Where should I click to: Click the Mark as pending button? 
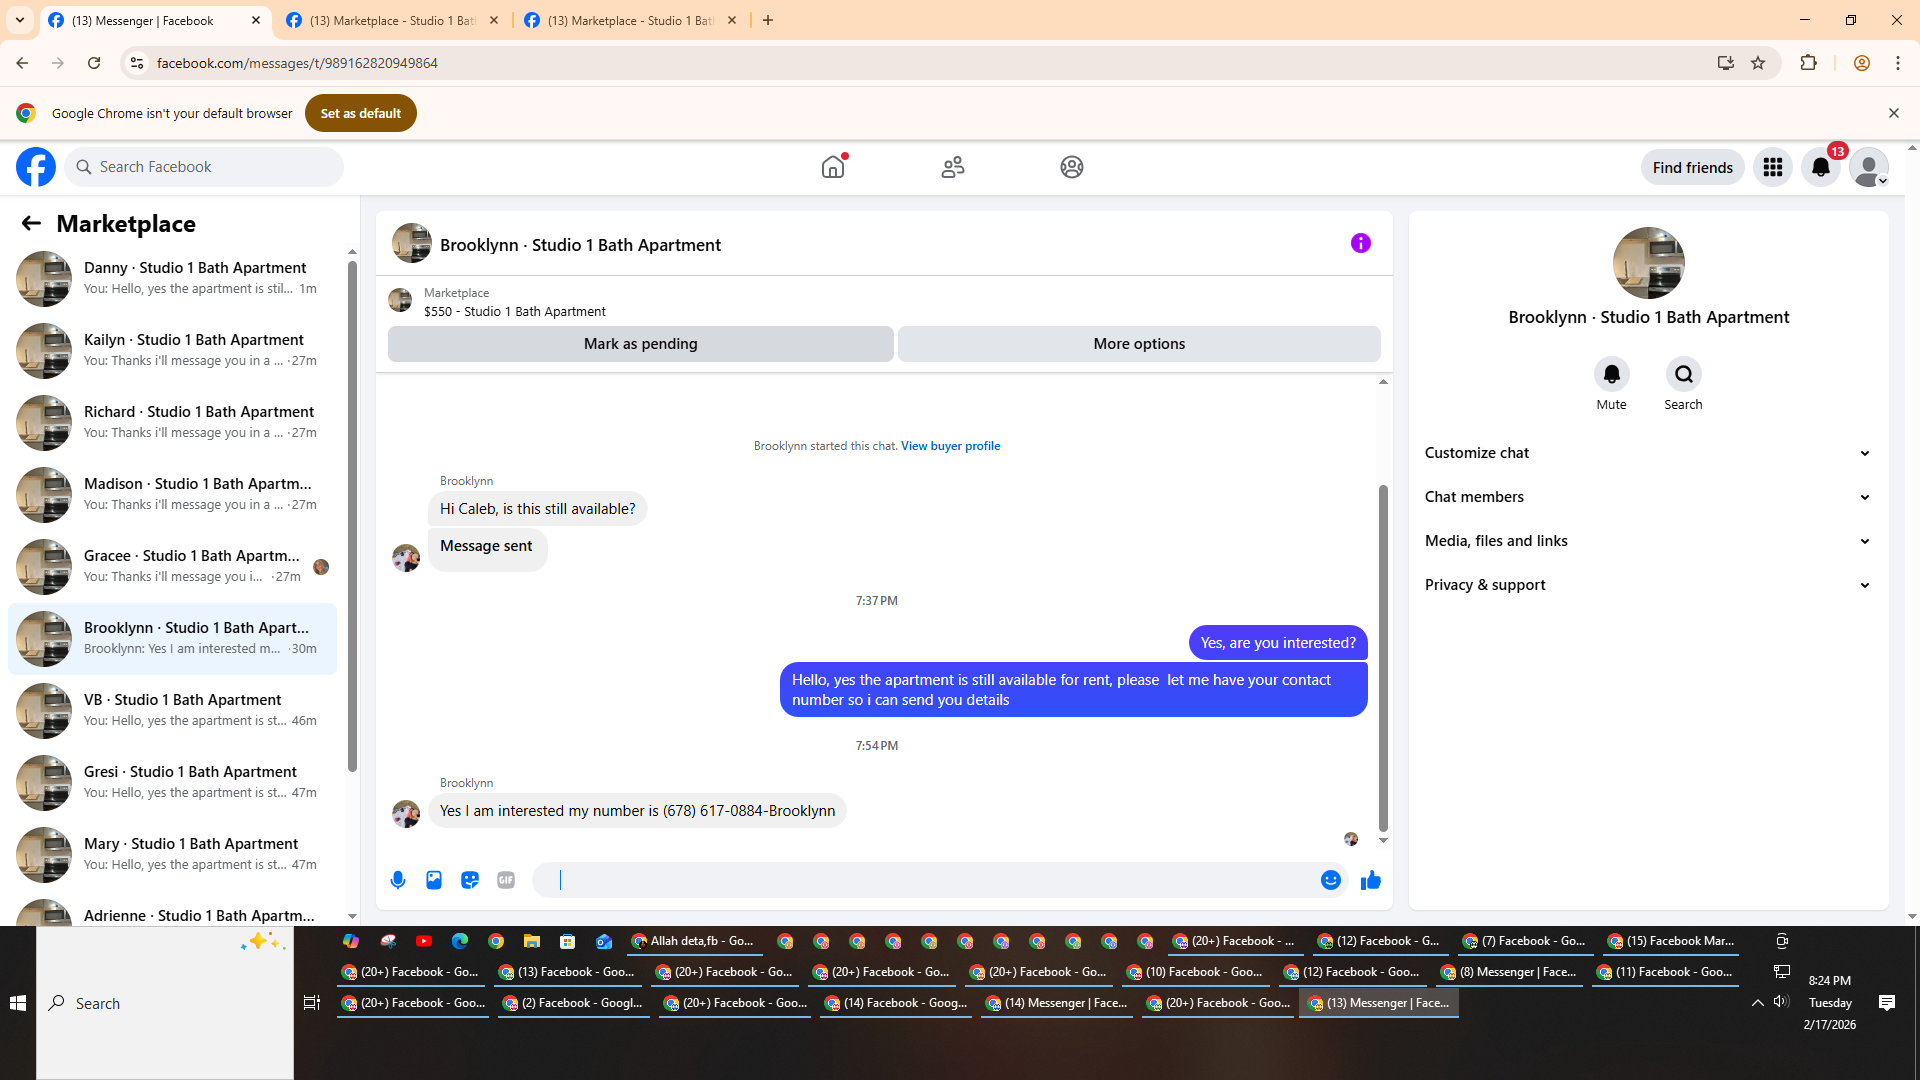tap(640, 344)
